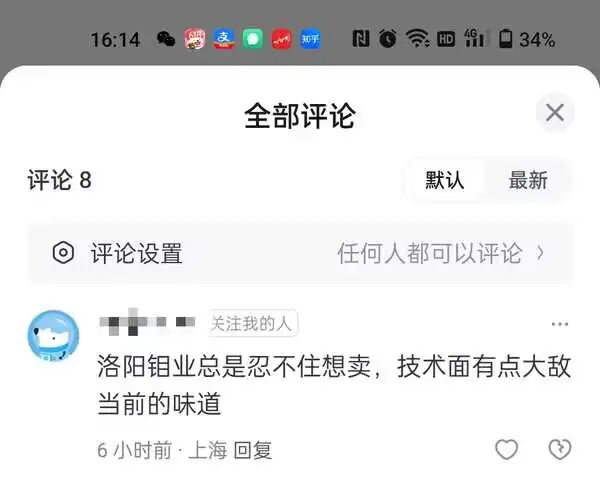Switch to 最新 comment sorting
This screenshot has width=600, height=481.
pos(528,180)
